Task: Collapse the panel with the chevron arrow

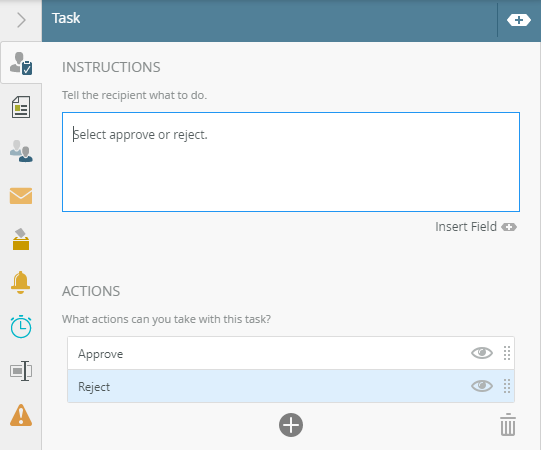Action: [x=21, y=20]
